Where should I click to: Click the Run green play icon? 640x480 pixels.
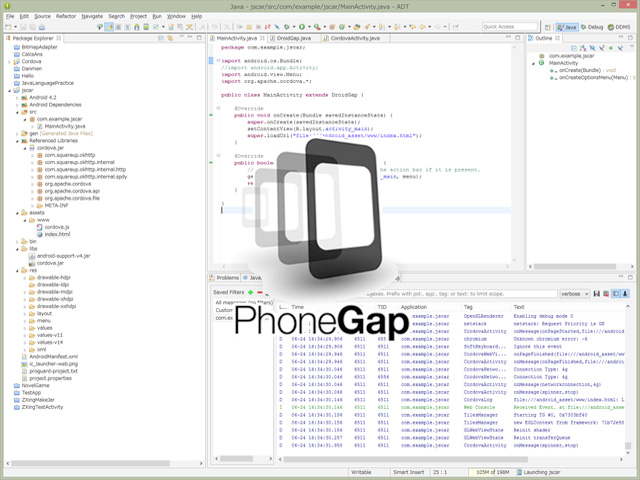pos(302,27)
